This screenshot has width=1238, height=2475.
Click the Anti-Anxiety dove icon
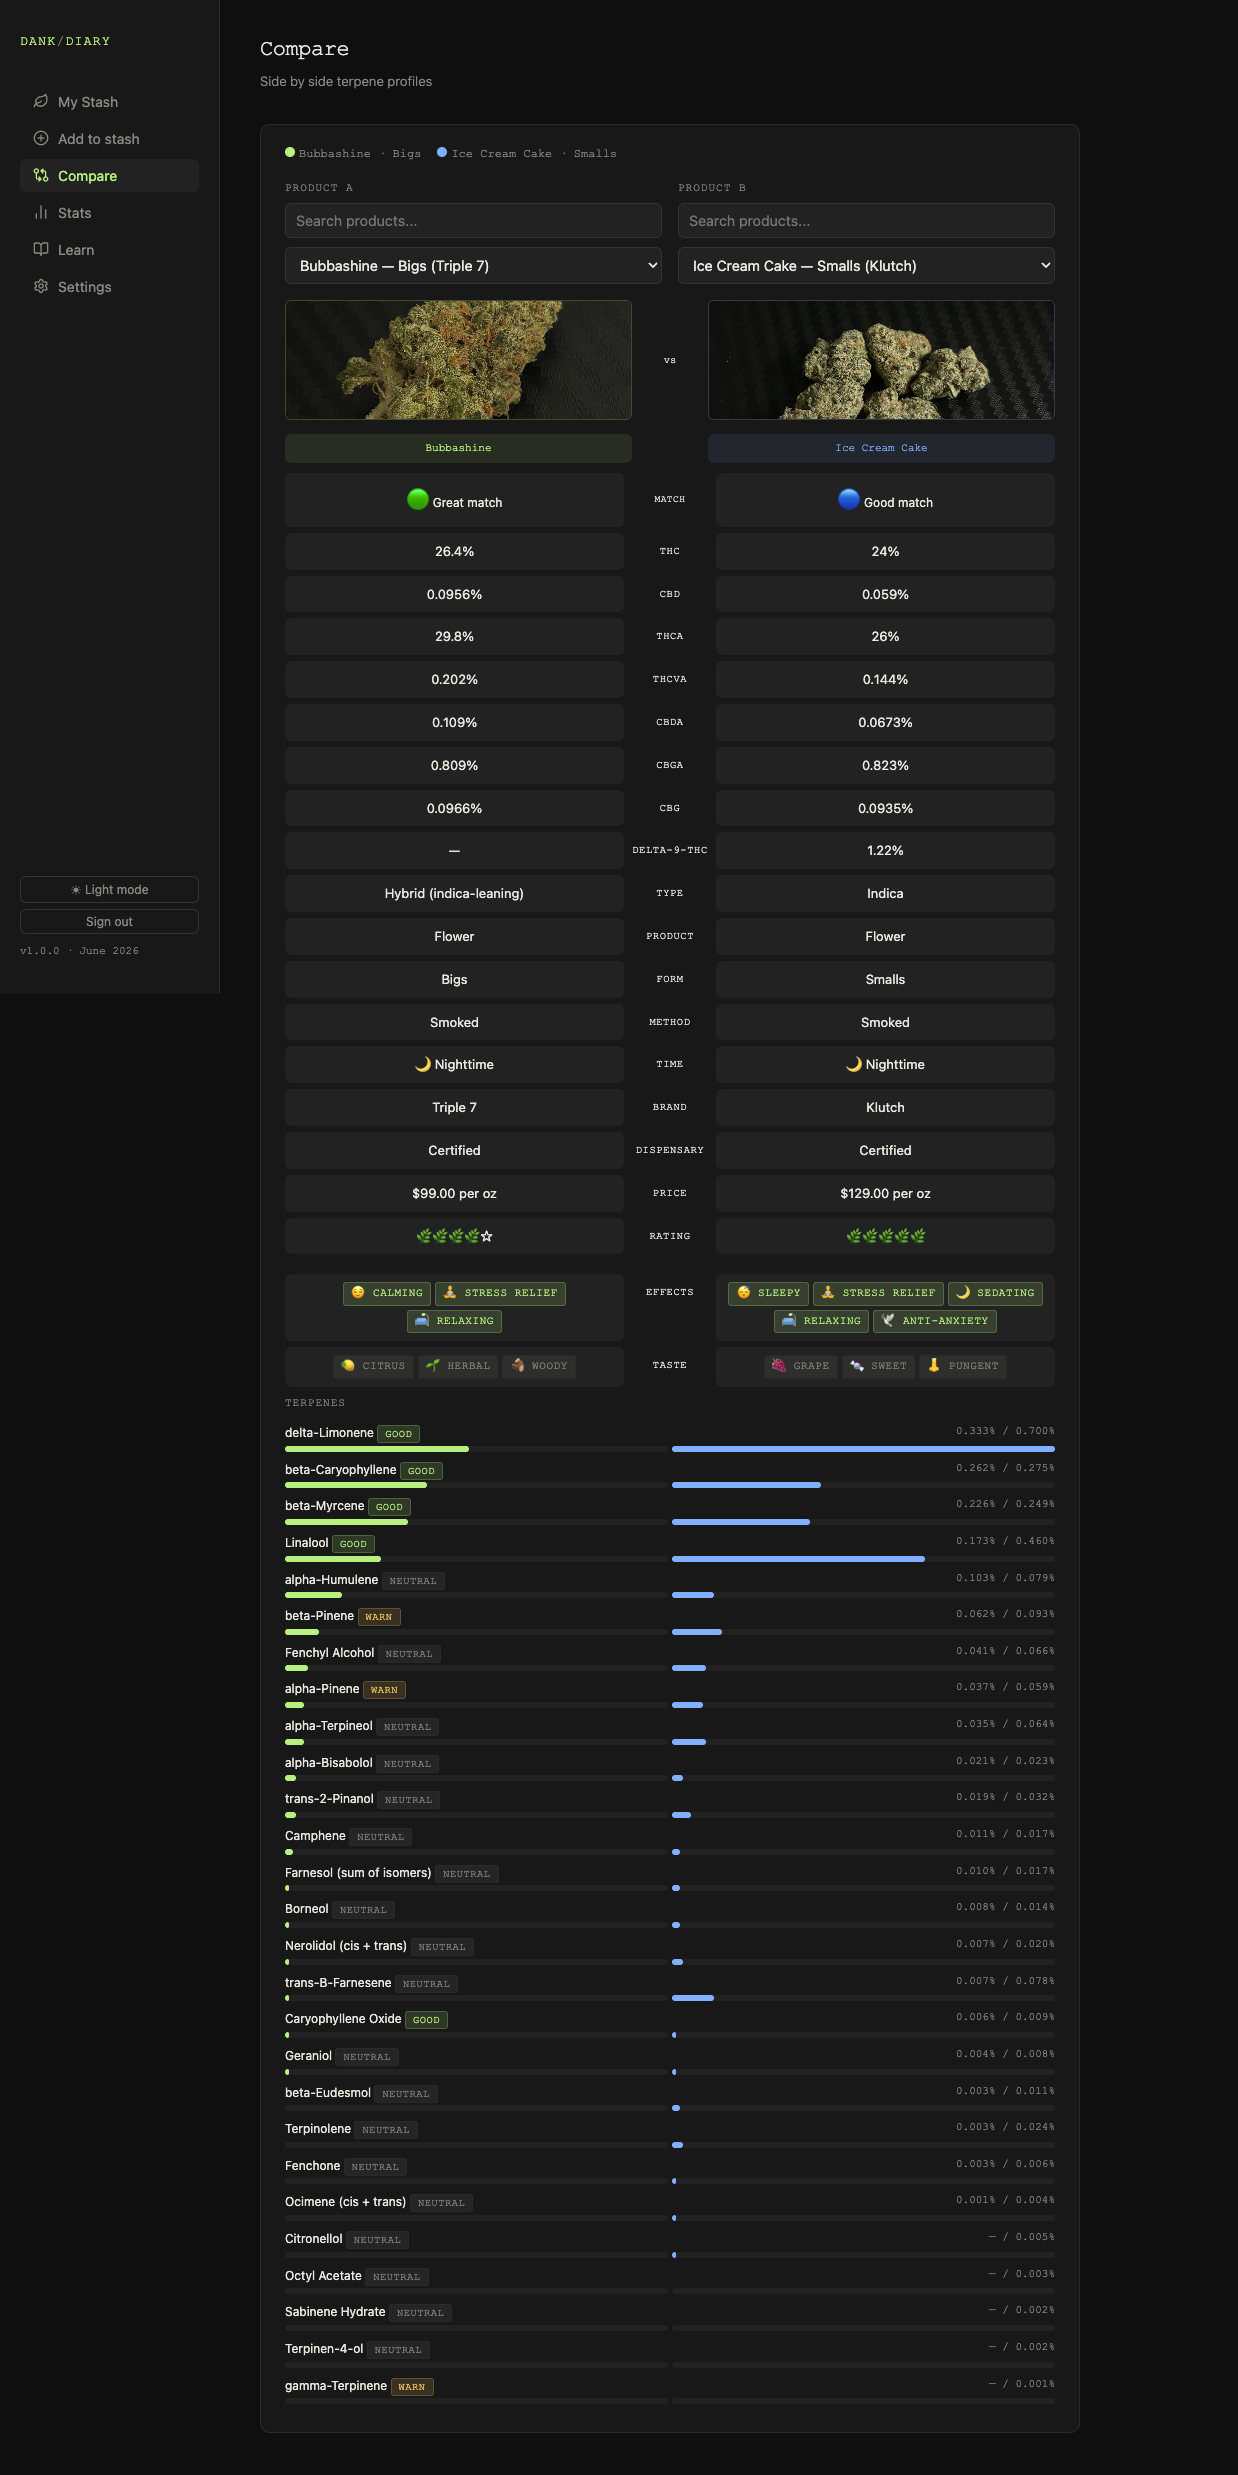point(888,1320)
